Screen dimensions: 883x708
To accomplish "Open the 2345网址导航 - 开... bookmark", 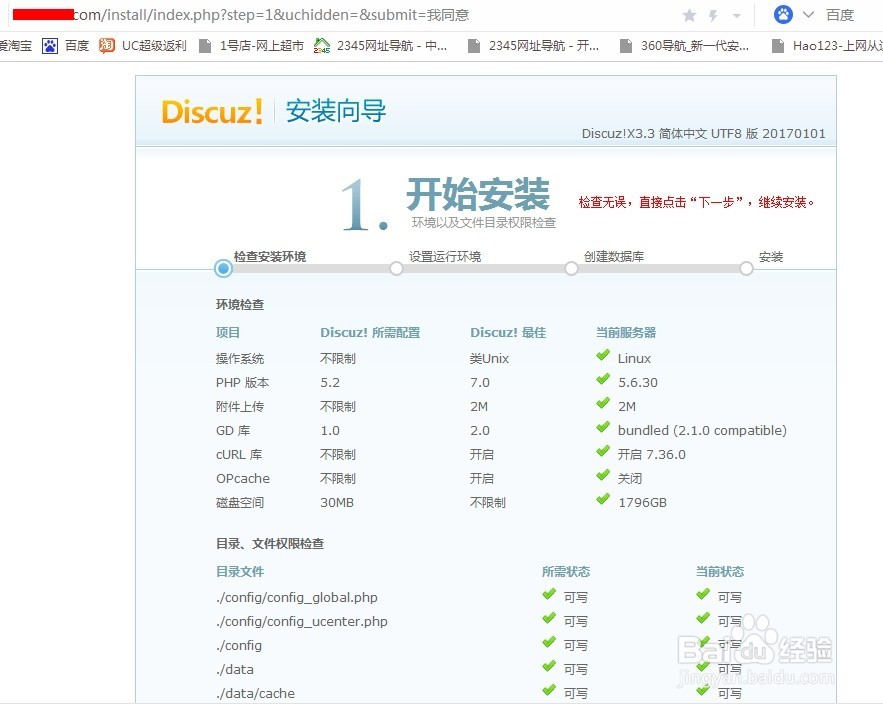I will [543, 46].
